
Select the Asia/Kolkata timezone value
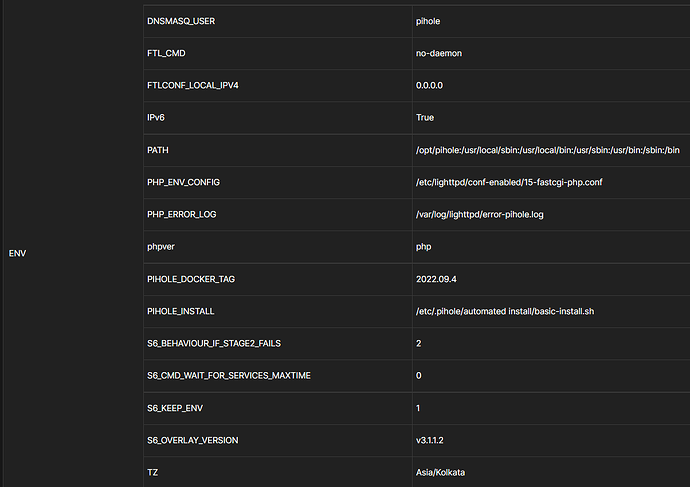[443, 472]
